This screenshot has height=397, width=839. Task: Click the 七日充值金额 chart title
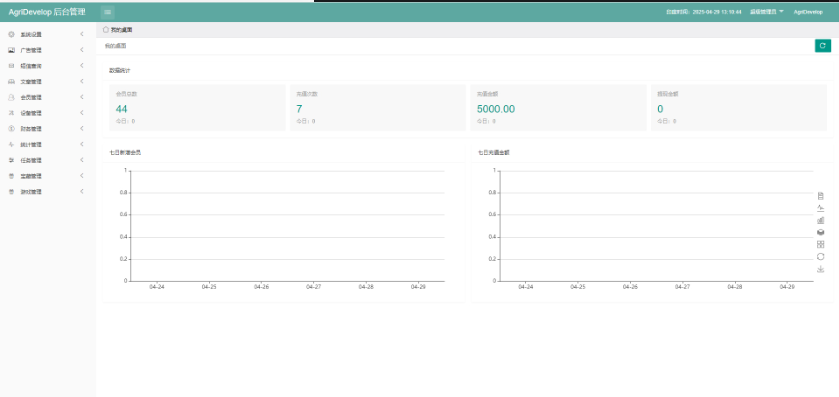pyautogui.click(x=494, y=152)
